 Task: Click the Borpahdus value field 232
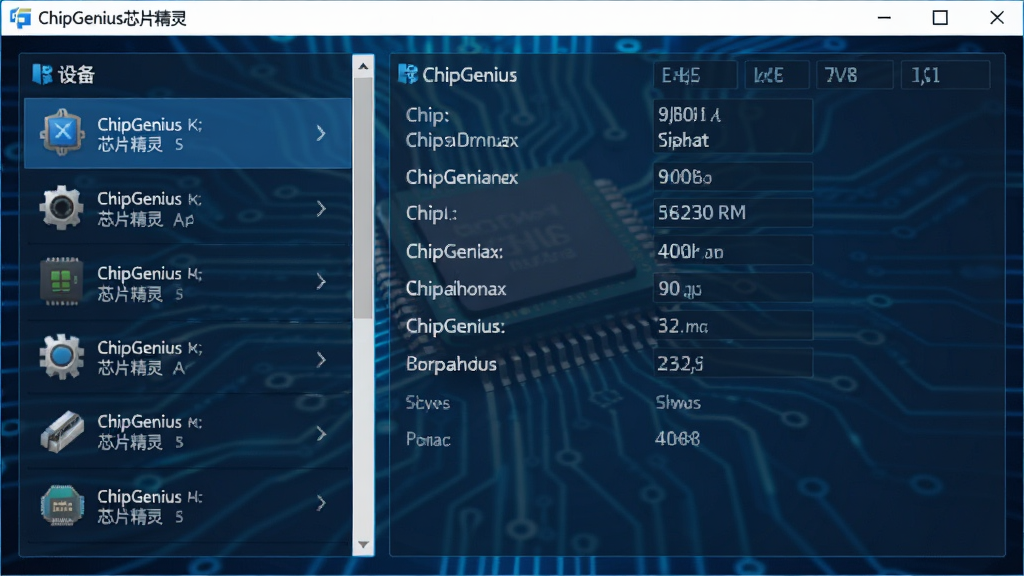[x=733, y=363]
